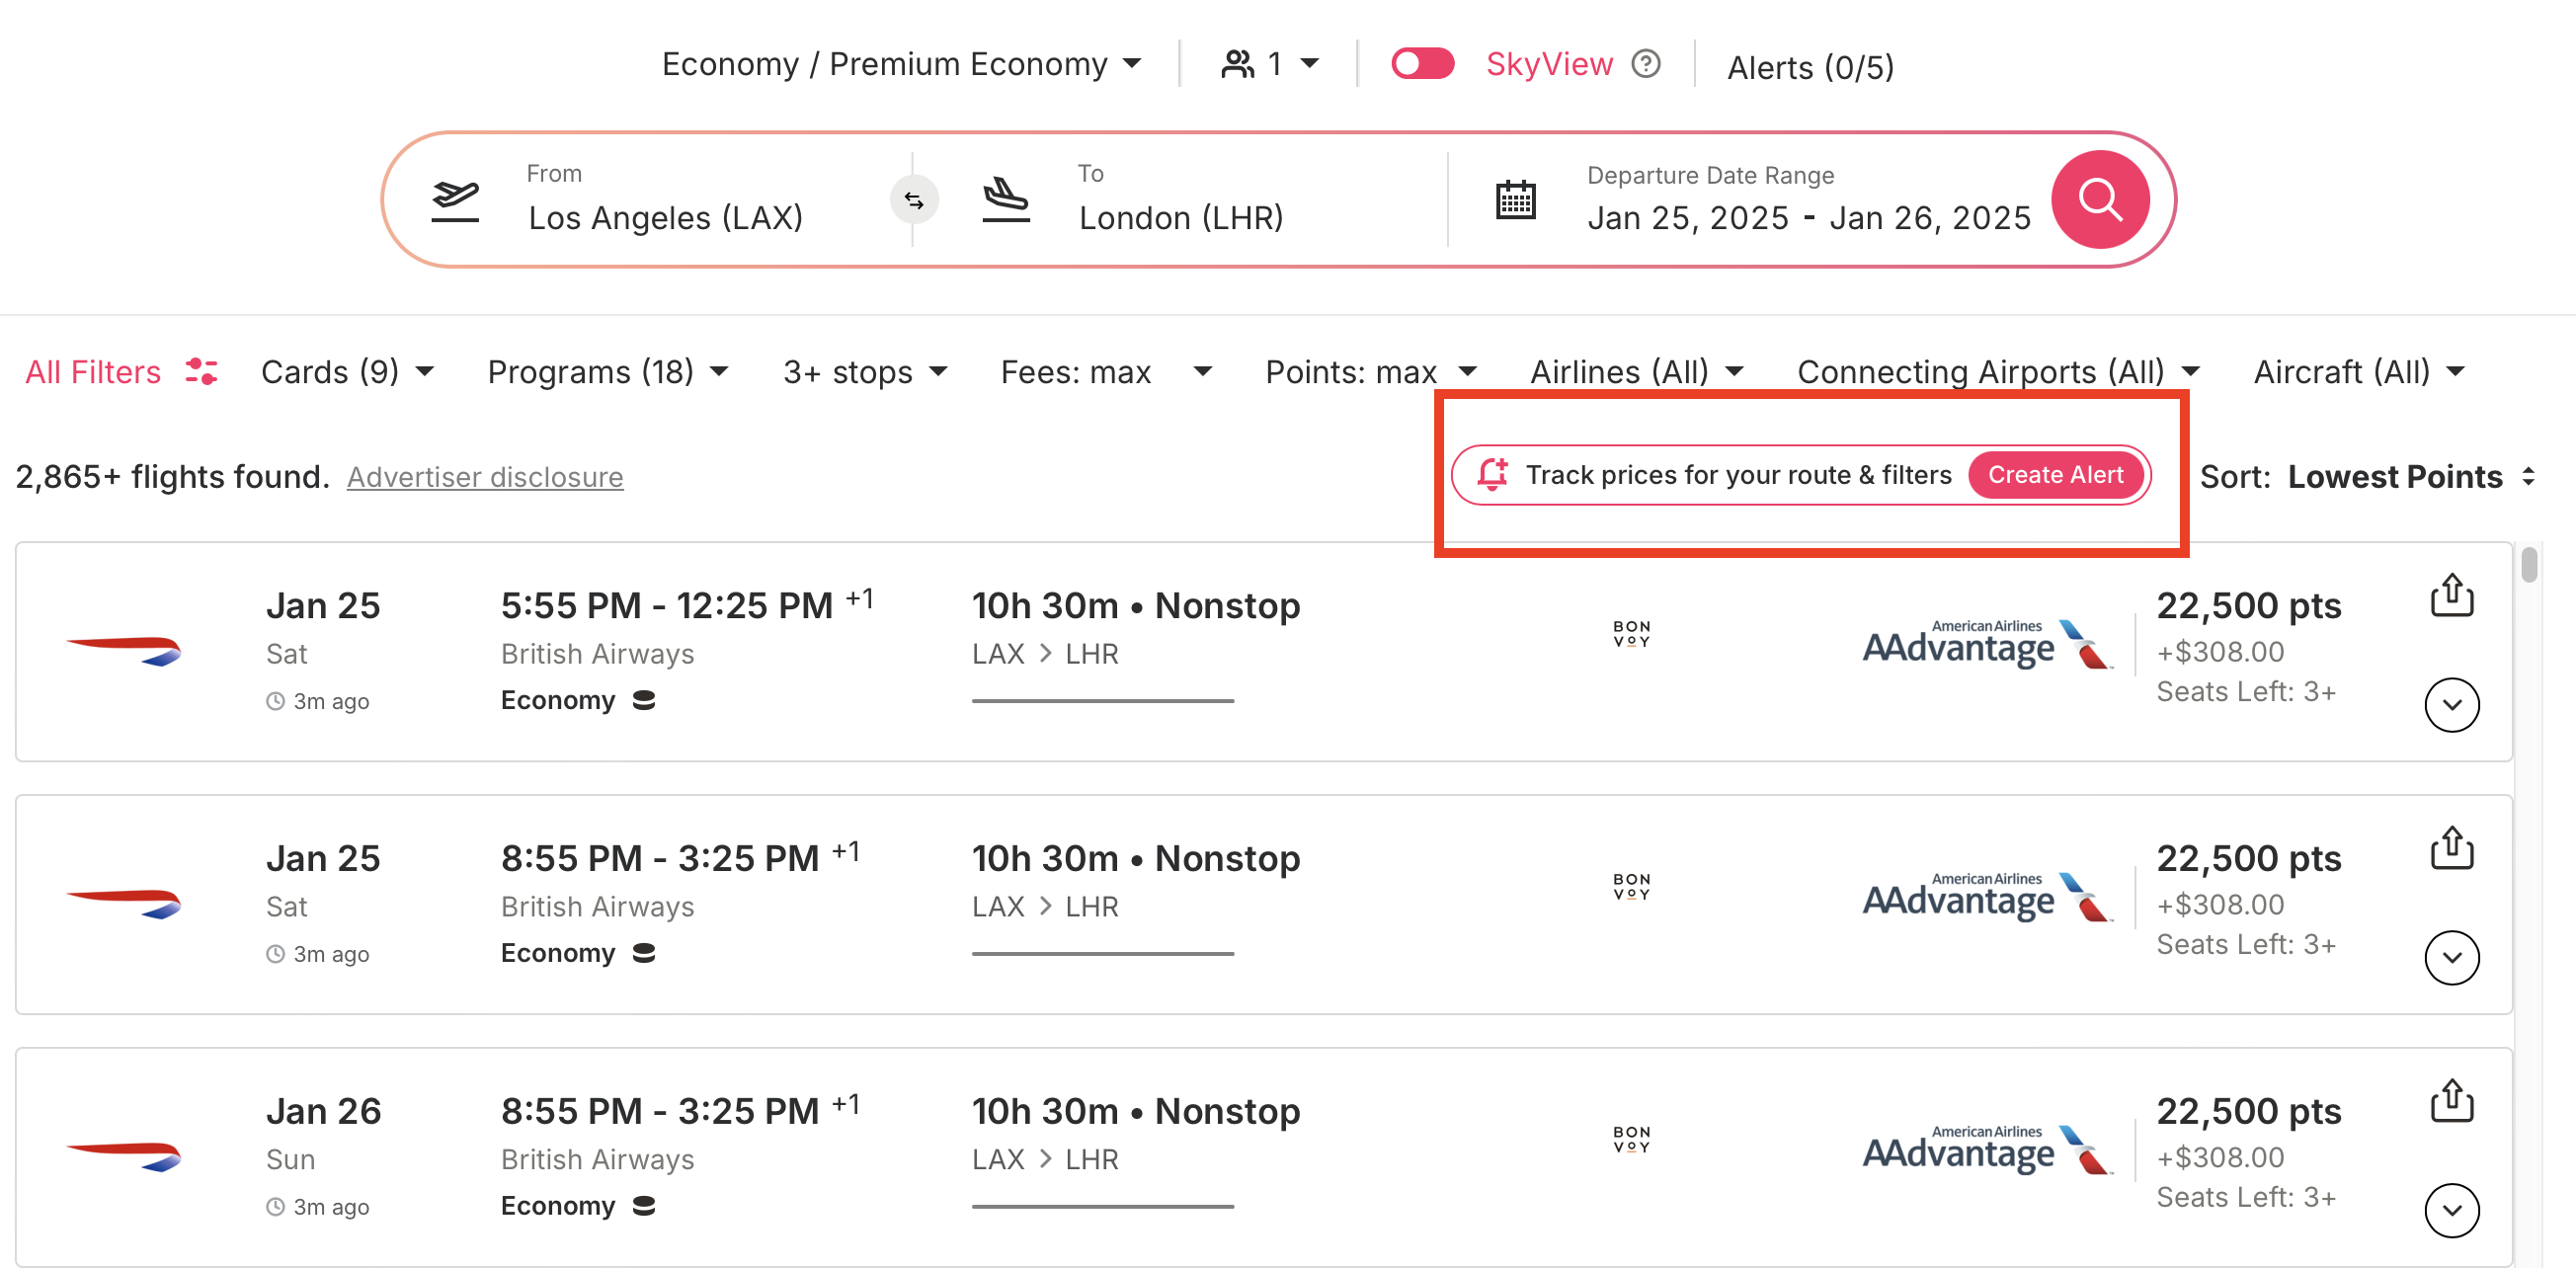Viewport: 2576px width, 1268px height.
Task: Click the arrival plane landing icon
Action: coord(1006,200)
